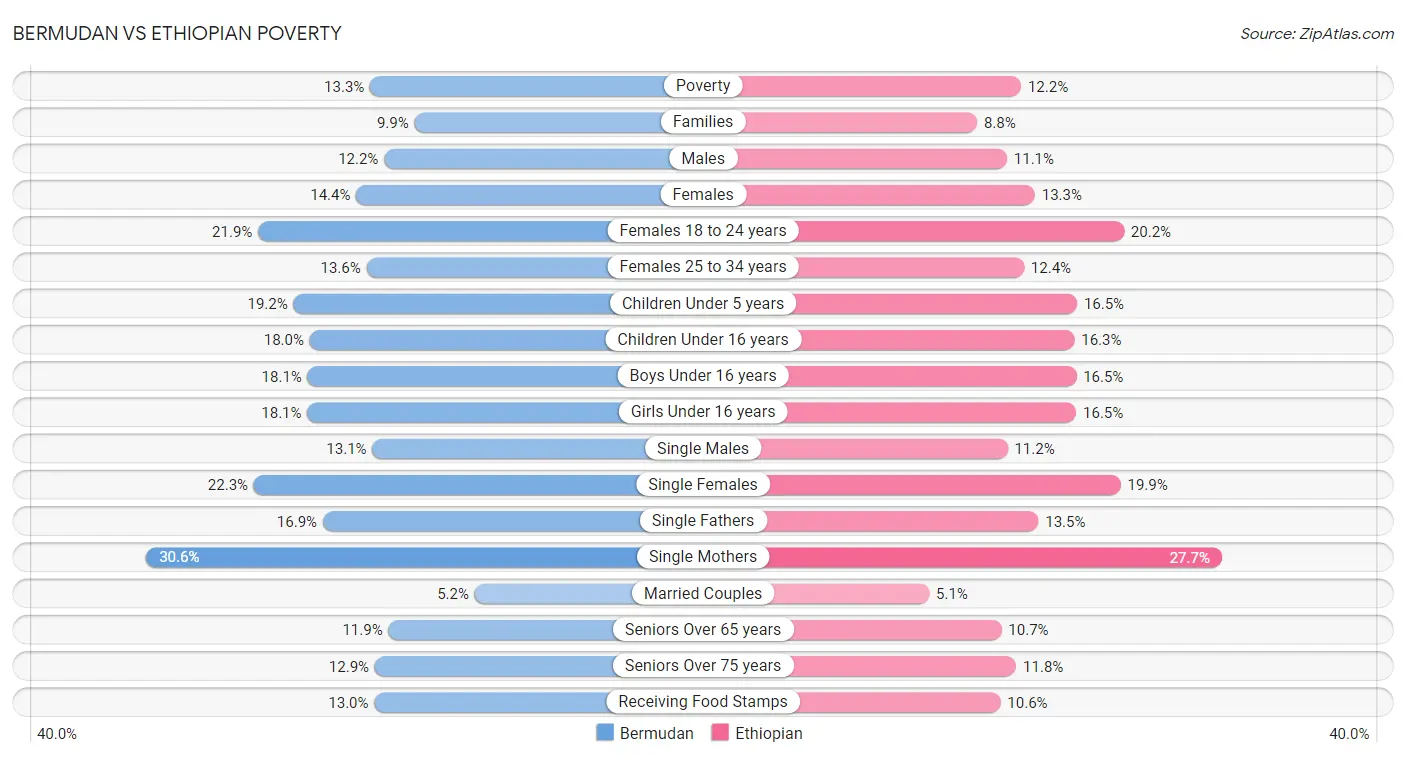
Task: Click the blue Boys Under 16 years bar
Action: pos(505,376)
